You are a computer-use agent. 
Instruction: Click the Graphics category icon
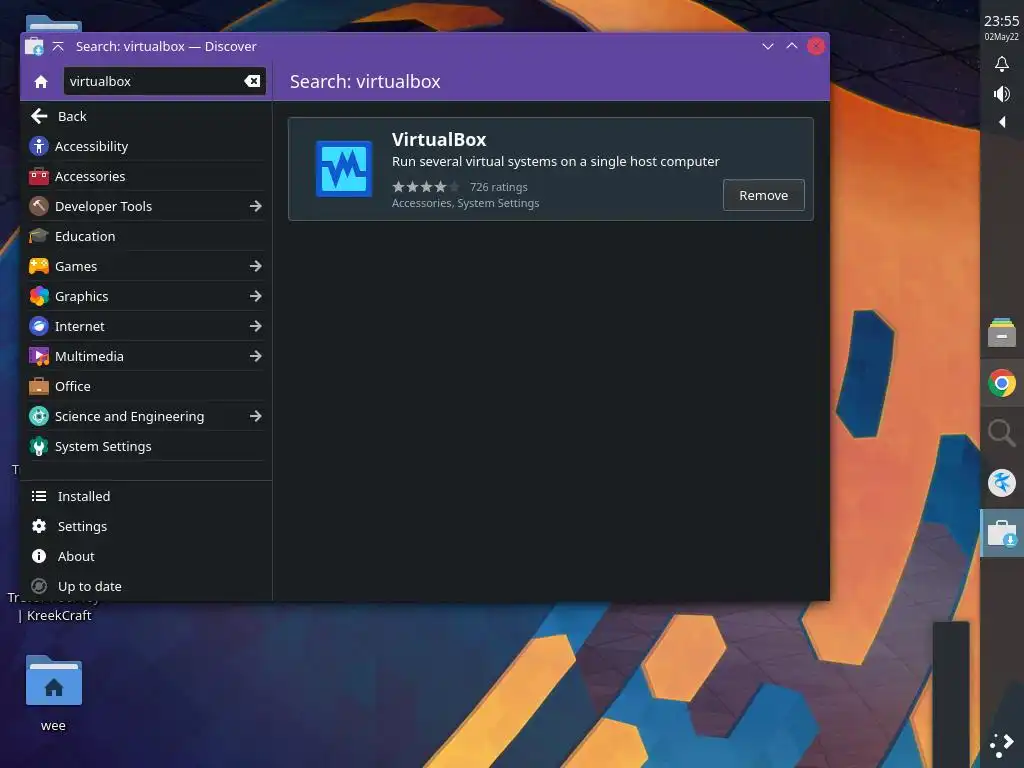click(39, 296)
